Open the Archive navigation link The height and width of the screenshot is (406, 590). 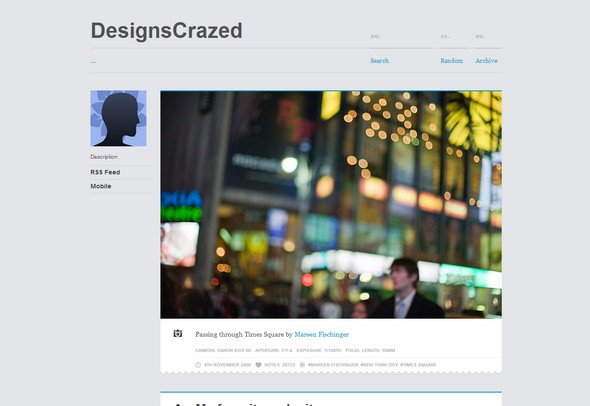(486, 61)
